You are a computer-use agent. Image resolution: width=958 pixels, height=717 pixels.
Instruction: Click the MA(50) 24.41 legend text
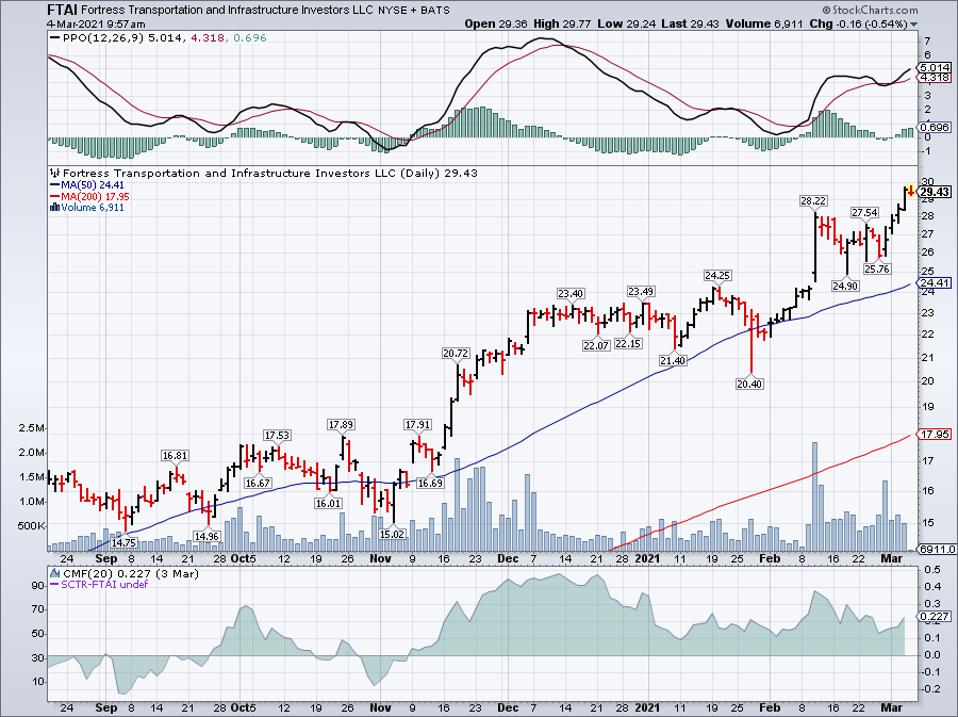[92, 185]
